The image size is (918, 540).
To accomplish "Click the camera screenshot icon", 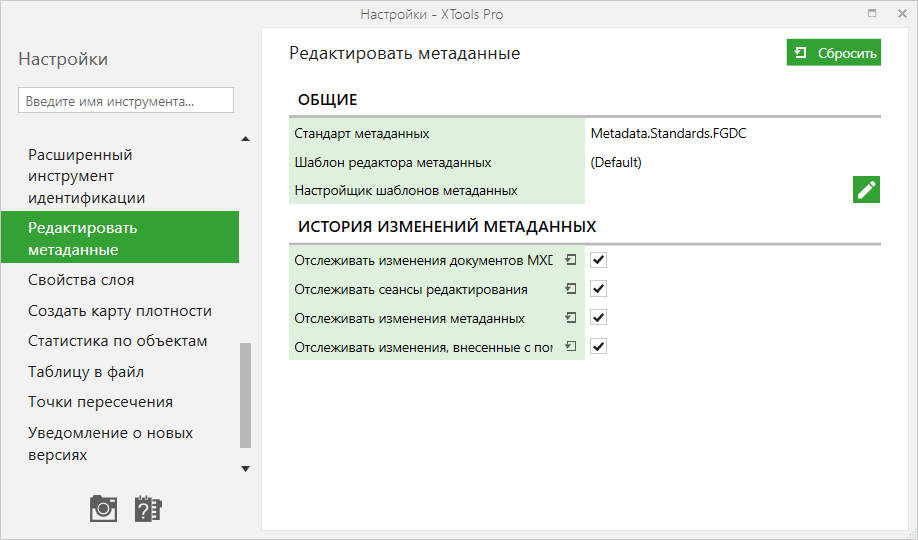I will (103, 508).
